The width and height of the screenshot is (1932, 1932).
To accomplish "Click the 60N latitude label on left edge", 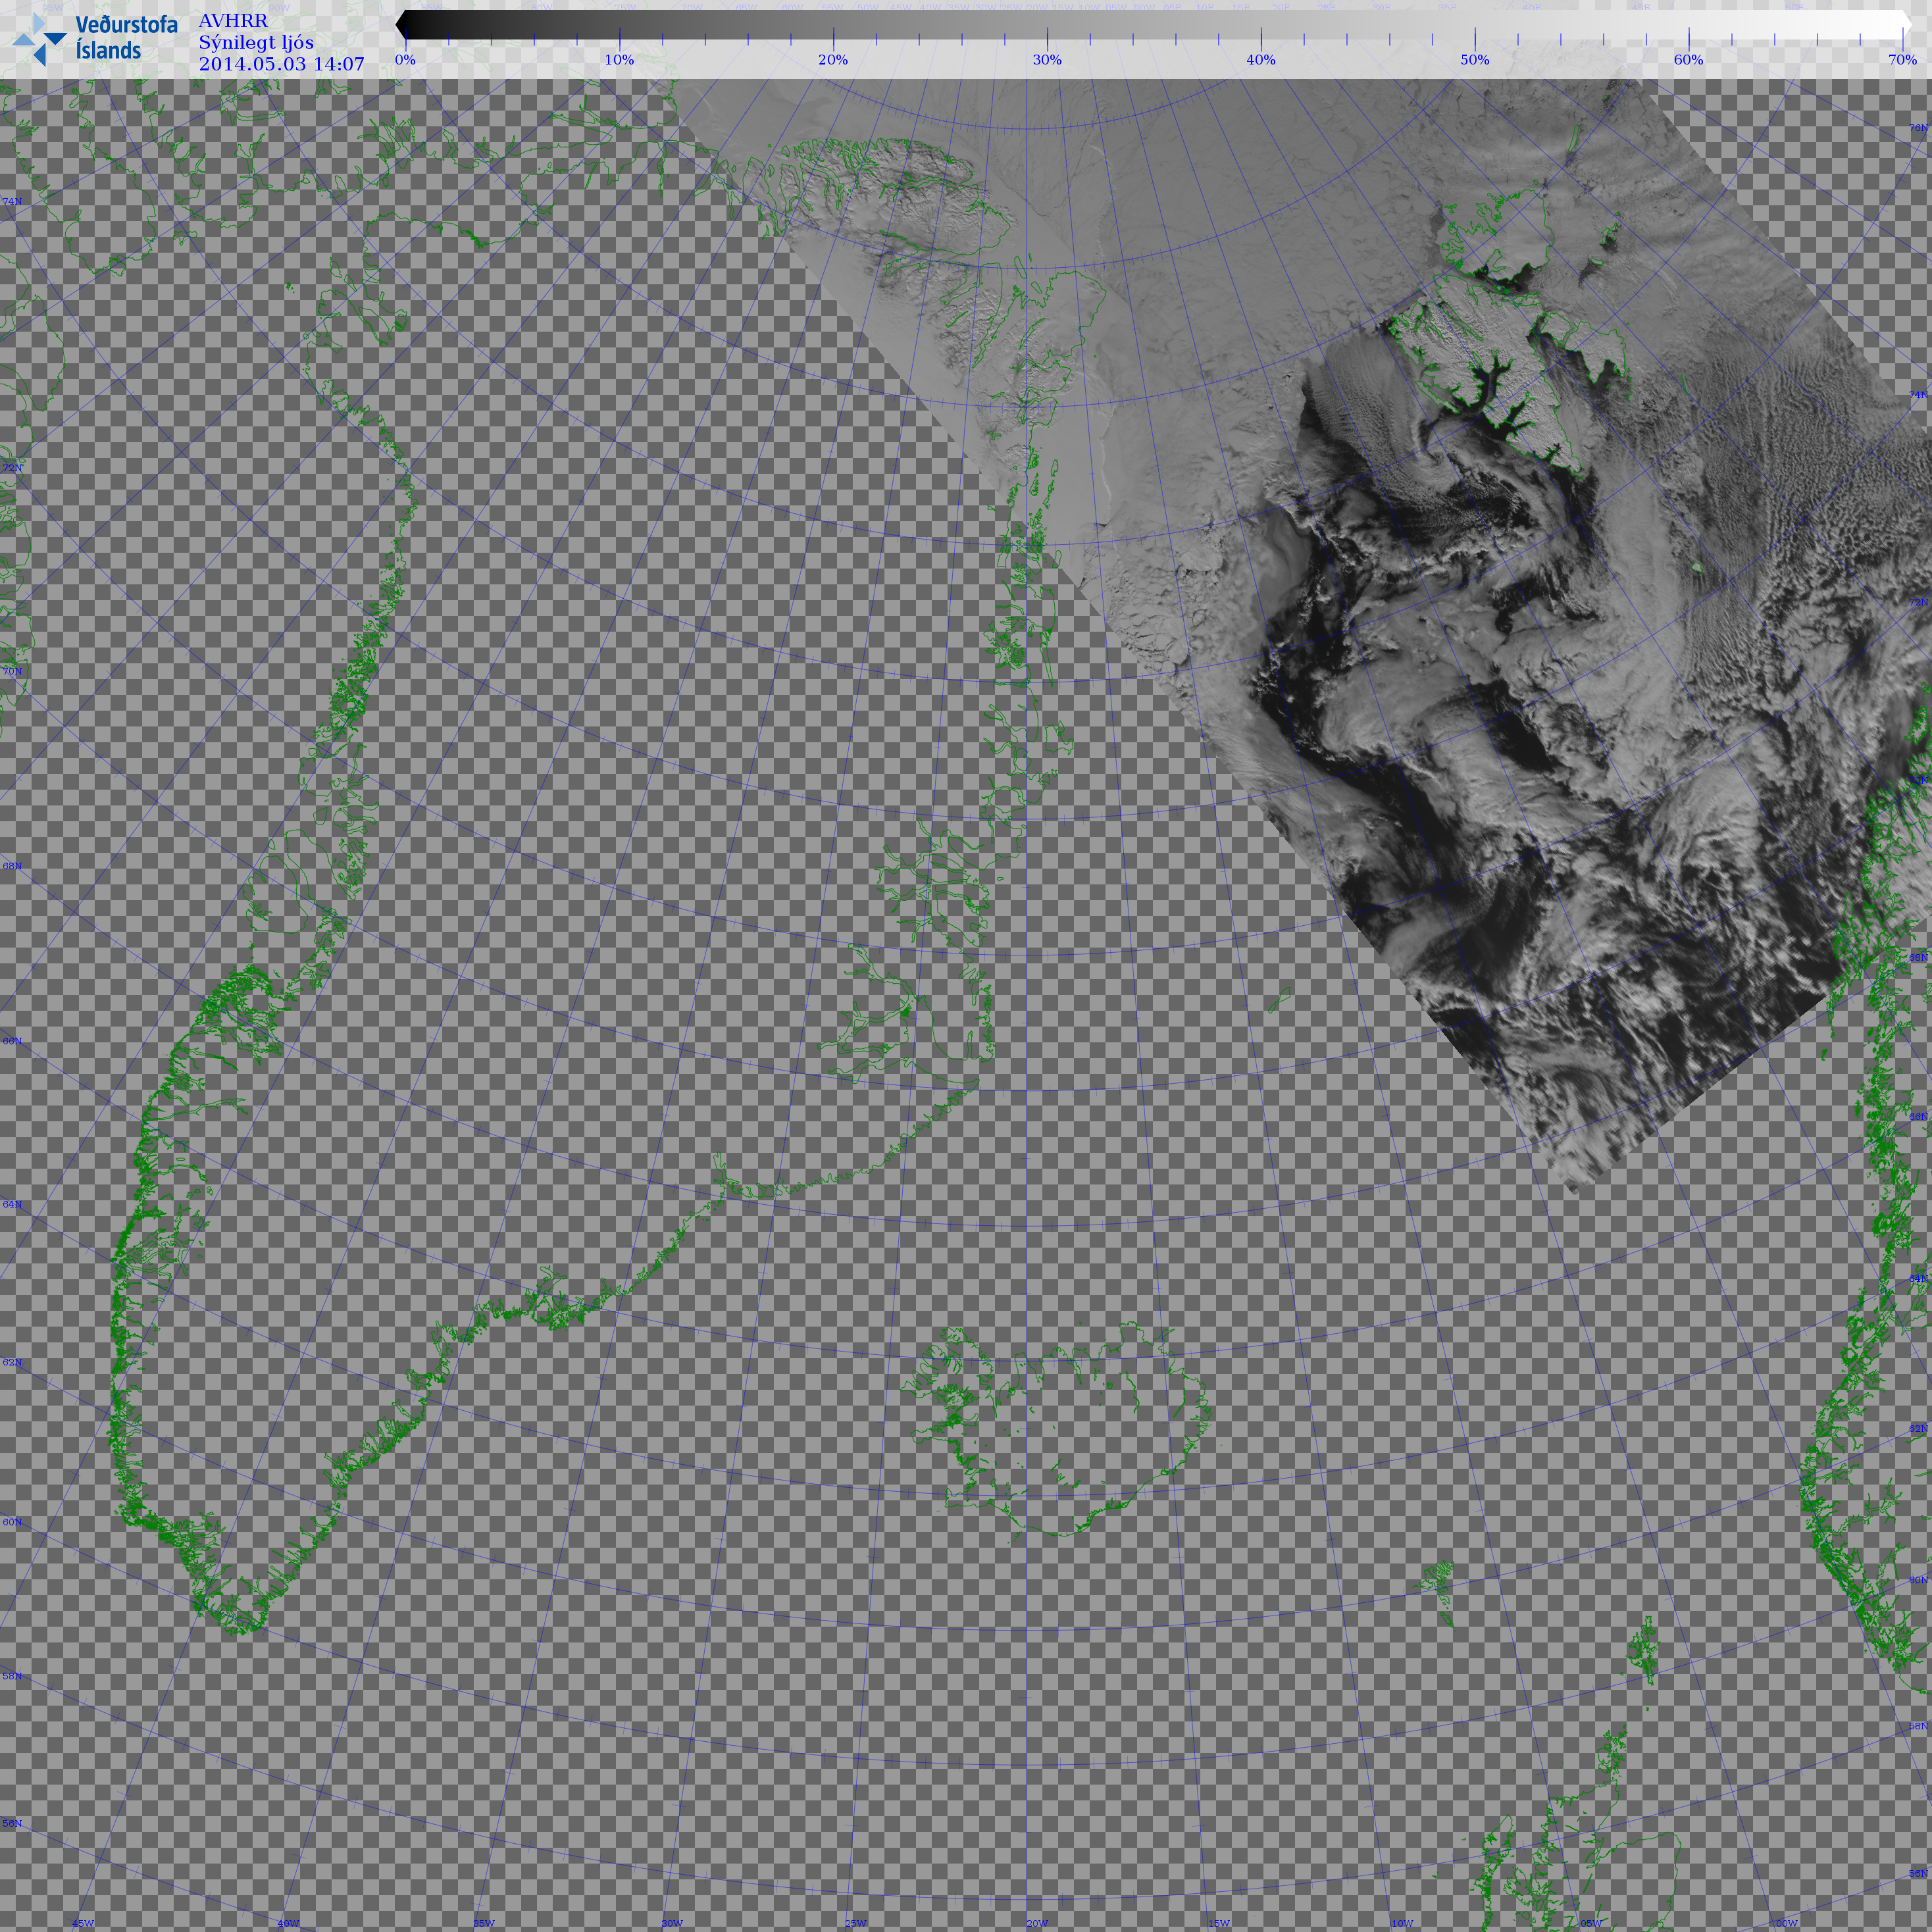I will pos(12,1522).
